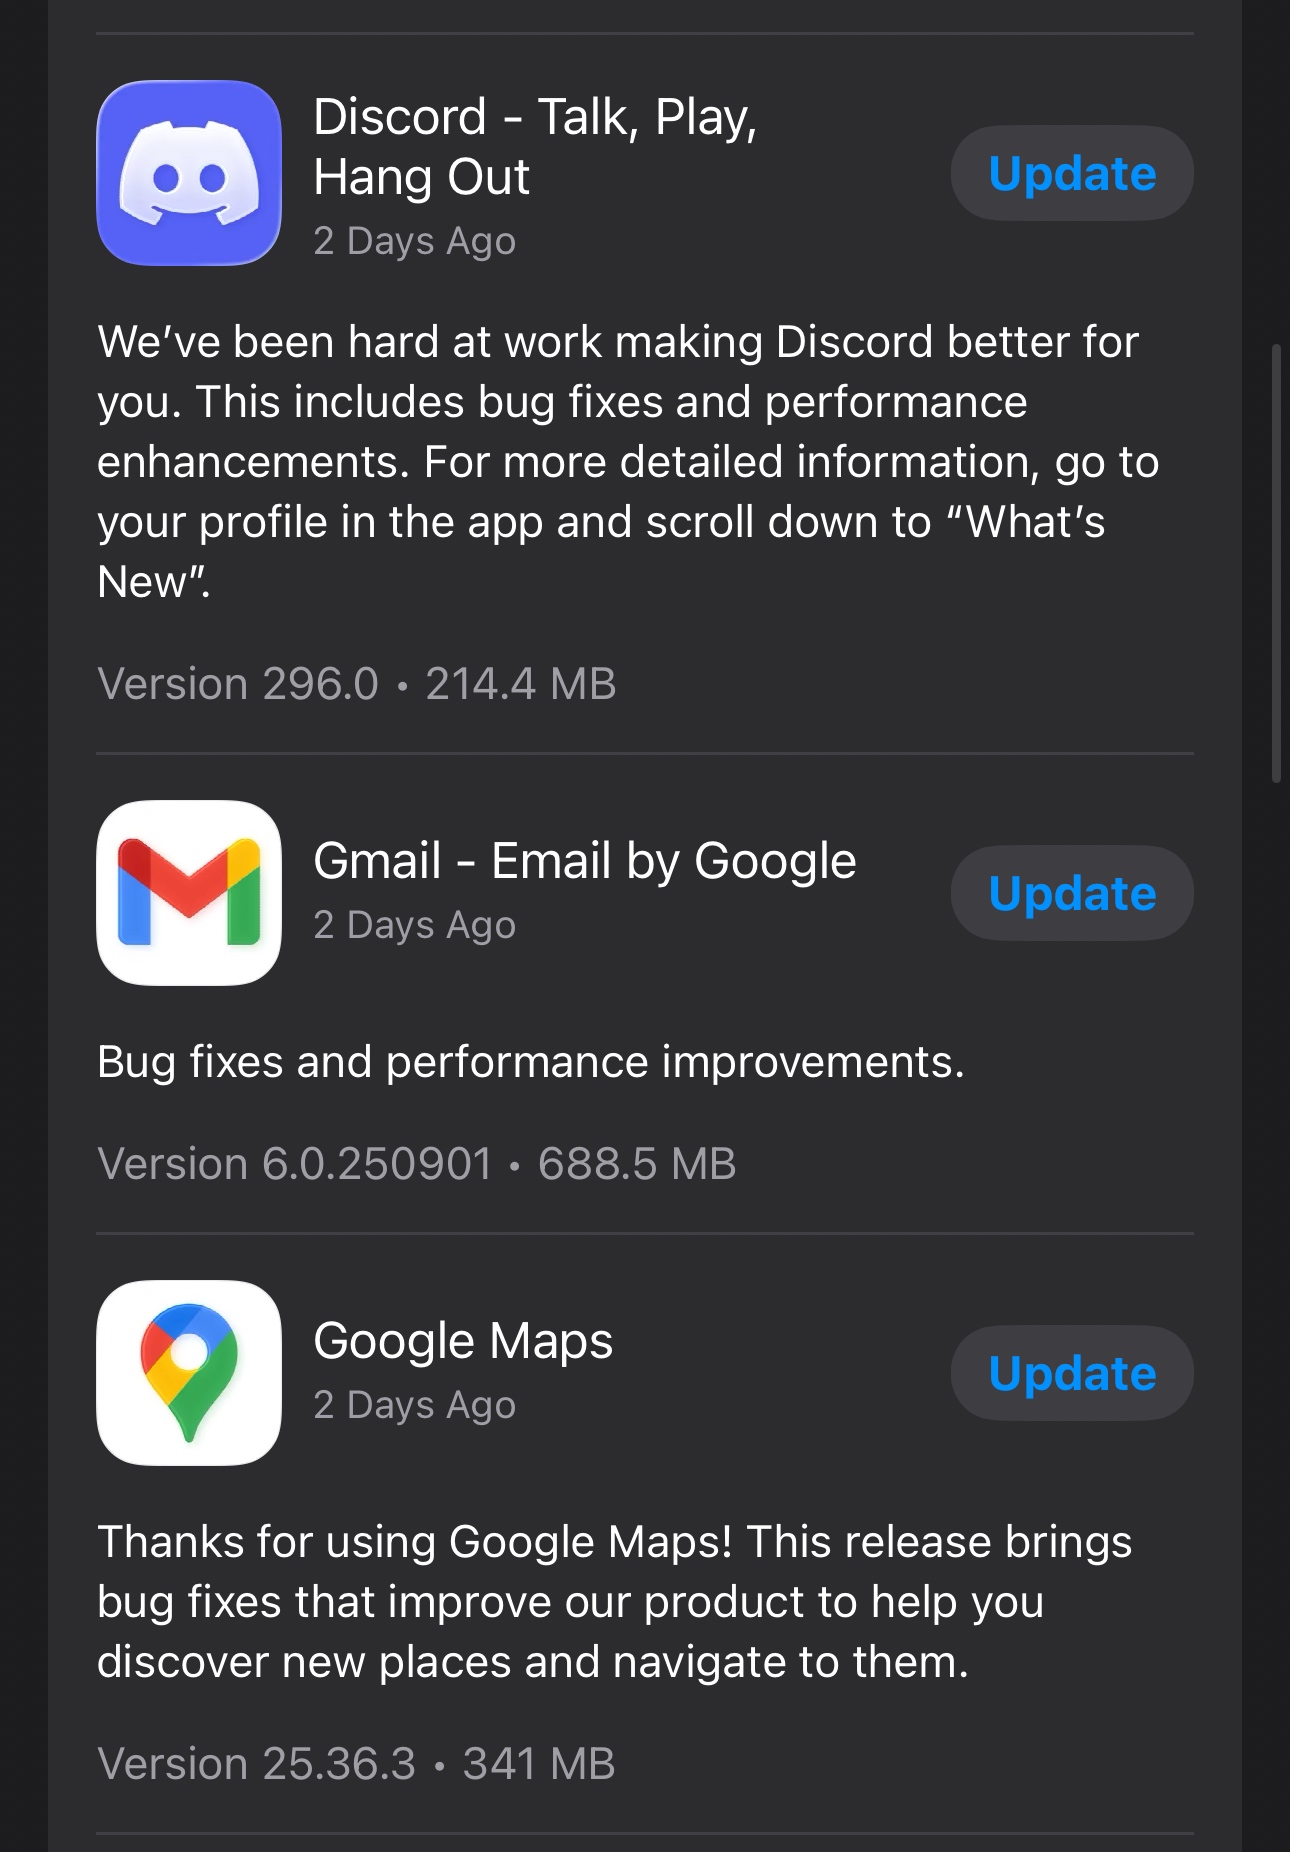1290x1852 pixels.
Task: Click Google Maps Version 25.36.3 label
Action: click(256, 1764)
